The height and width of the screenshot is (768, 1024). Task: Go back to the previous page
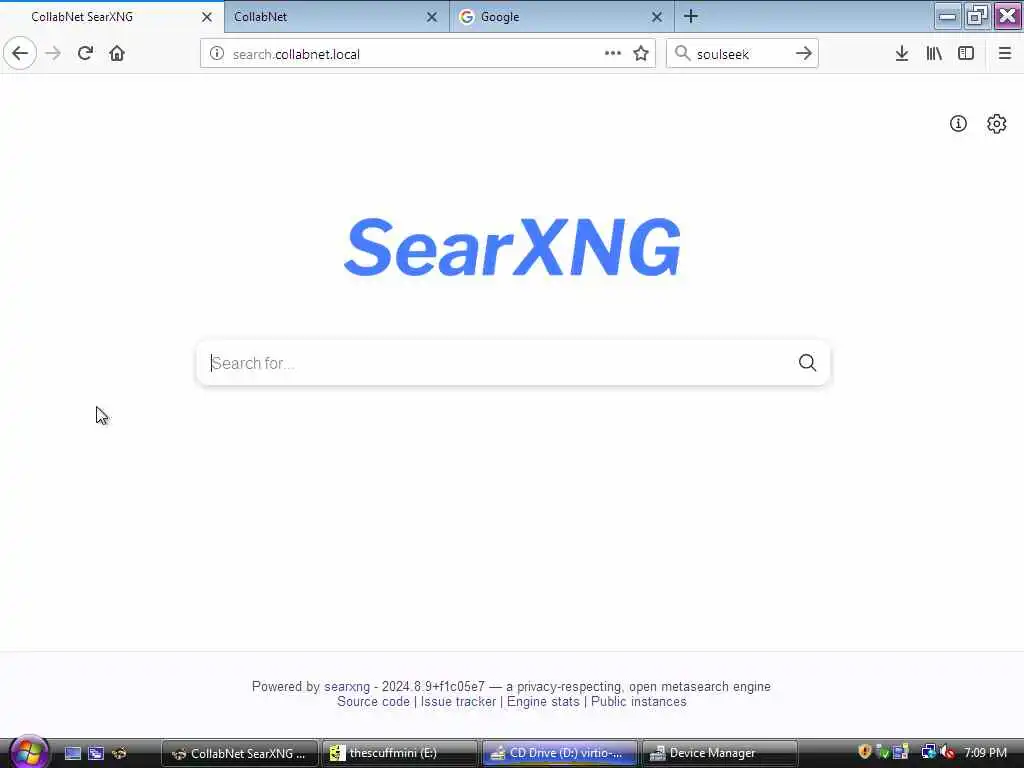pos(20,54)
